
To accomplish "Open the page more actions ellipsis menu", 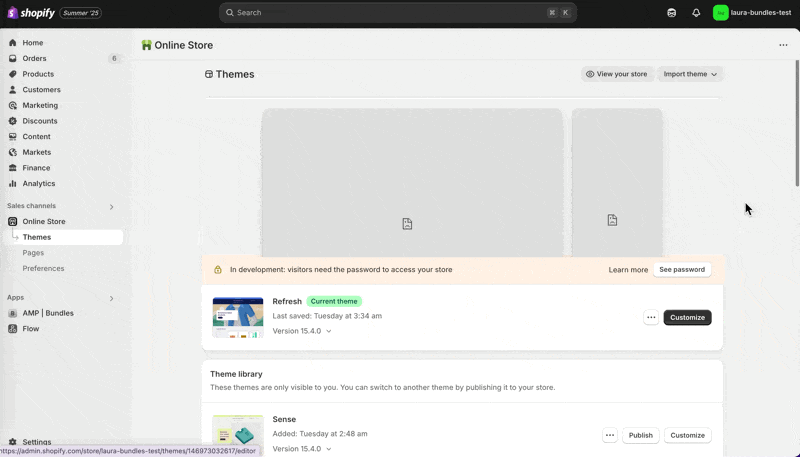I will click(x=783, y=45).
